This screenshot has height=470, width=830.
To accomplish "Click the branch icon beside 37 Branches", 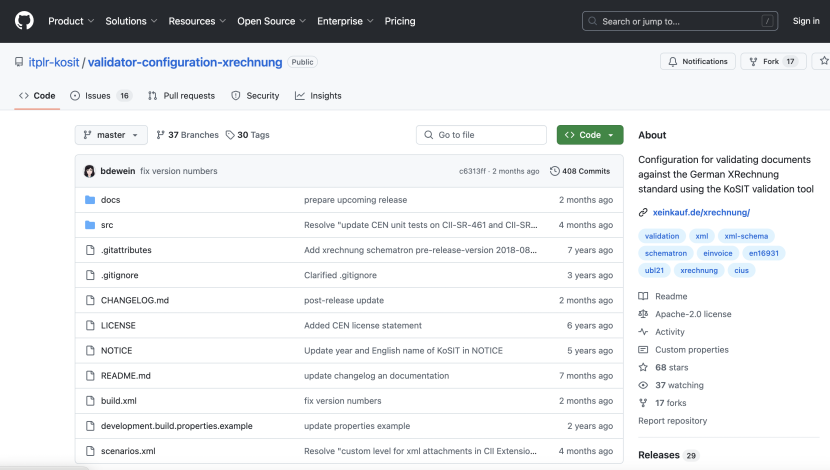I will point(160,135).
